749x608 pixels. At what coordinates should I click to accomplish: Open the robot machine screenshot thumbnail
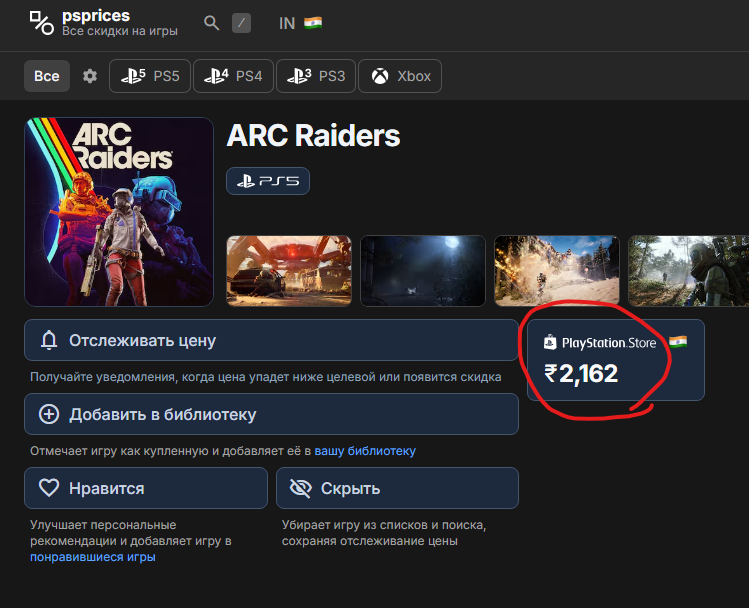pos(289,270)
